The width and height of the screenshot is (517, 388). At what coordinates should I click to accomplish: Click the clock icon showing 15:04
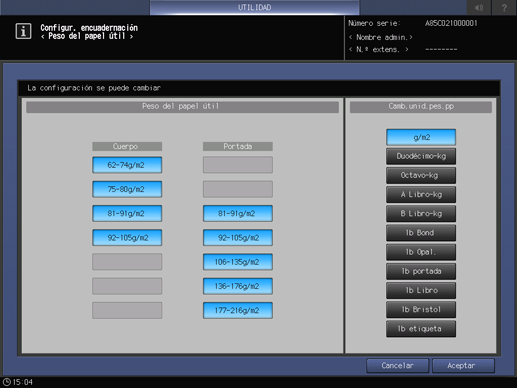(6, 382)
